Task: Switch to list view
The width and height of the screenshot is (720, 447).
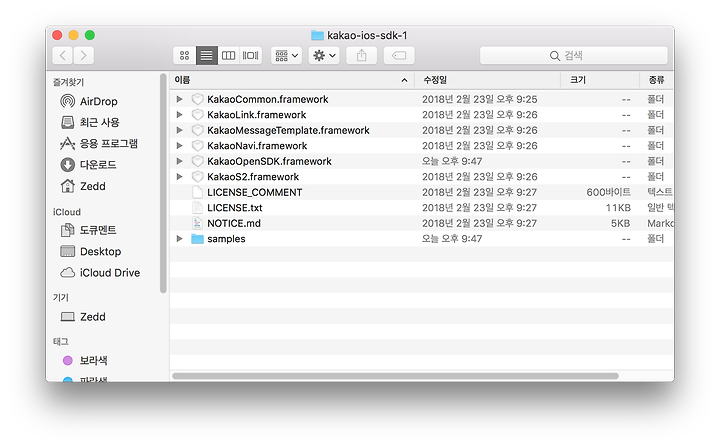Action: [207, 56]
